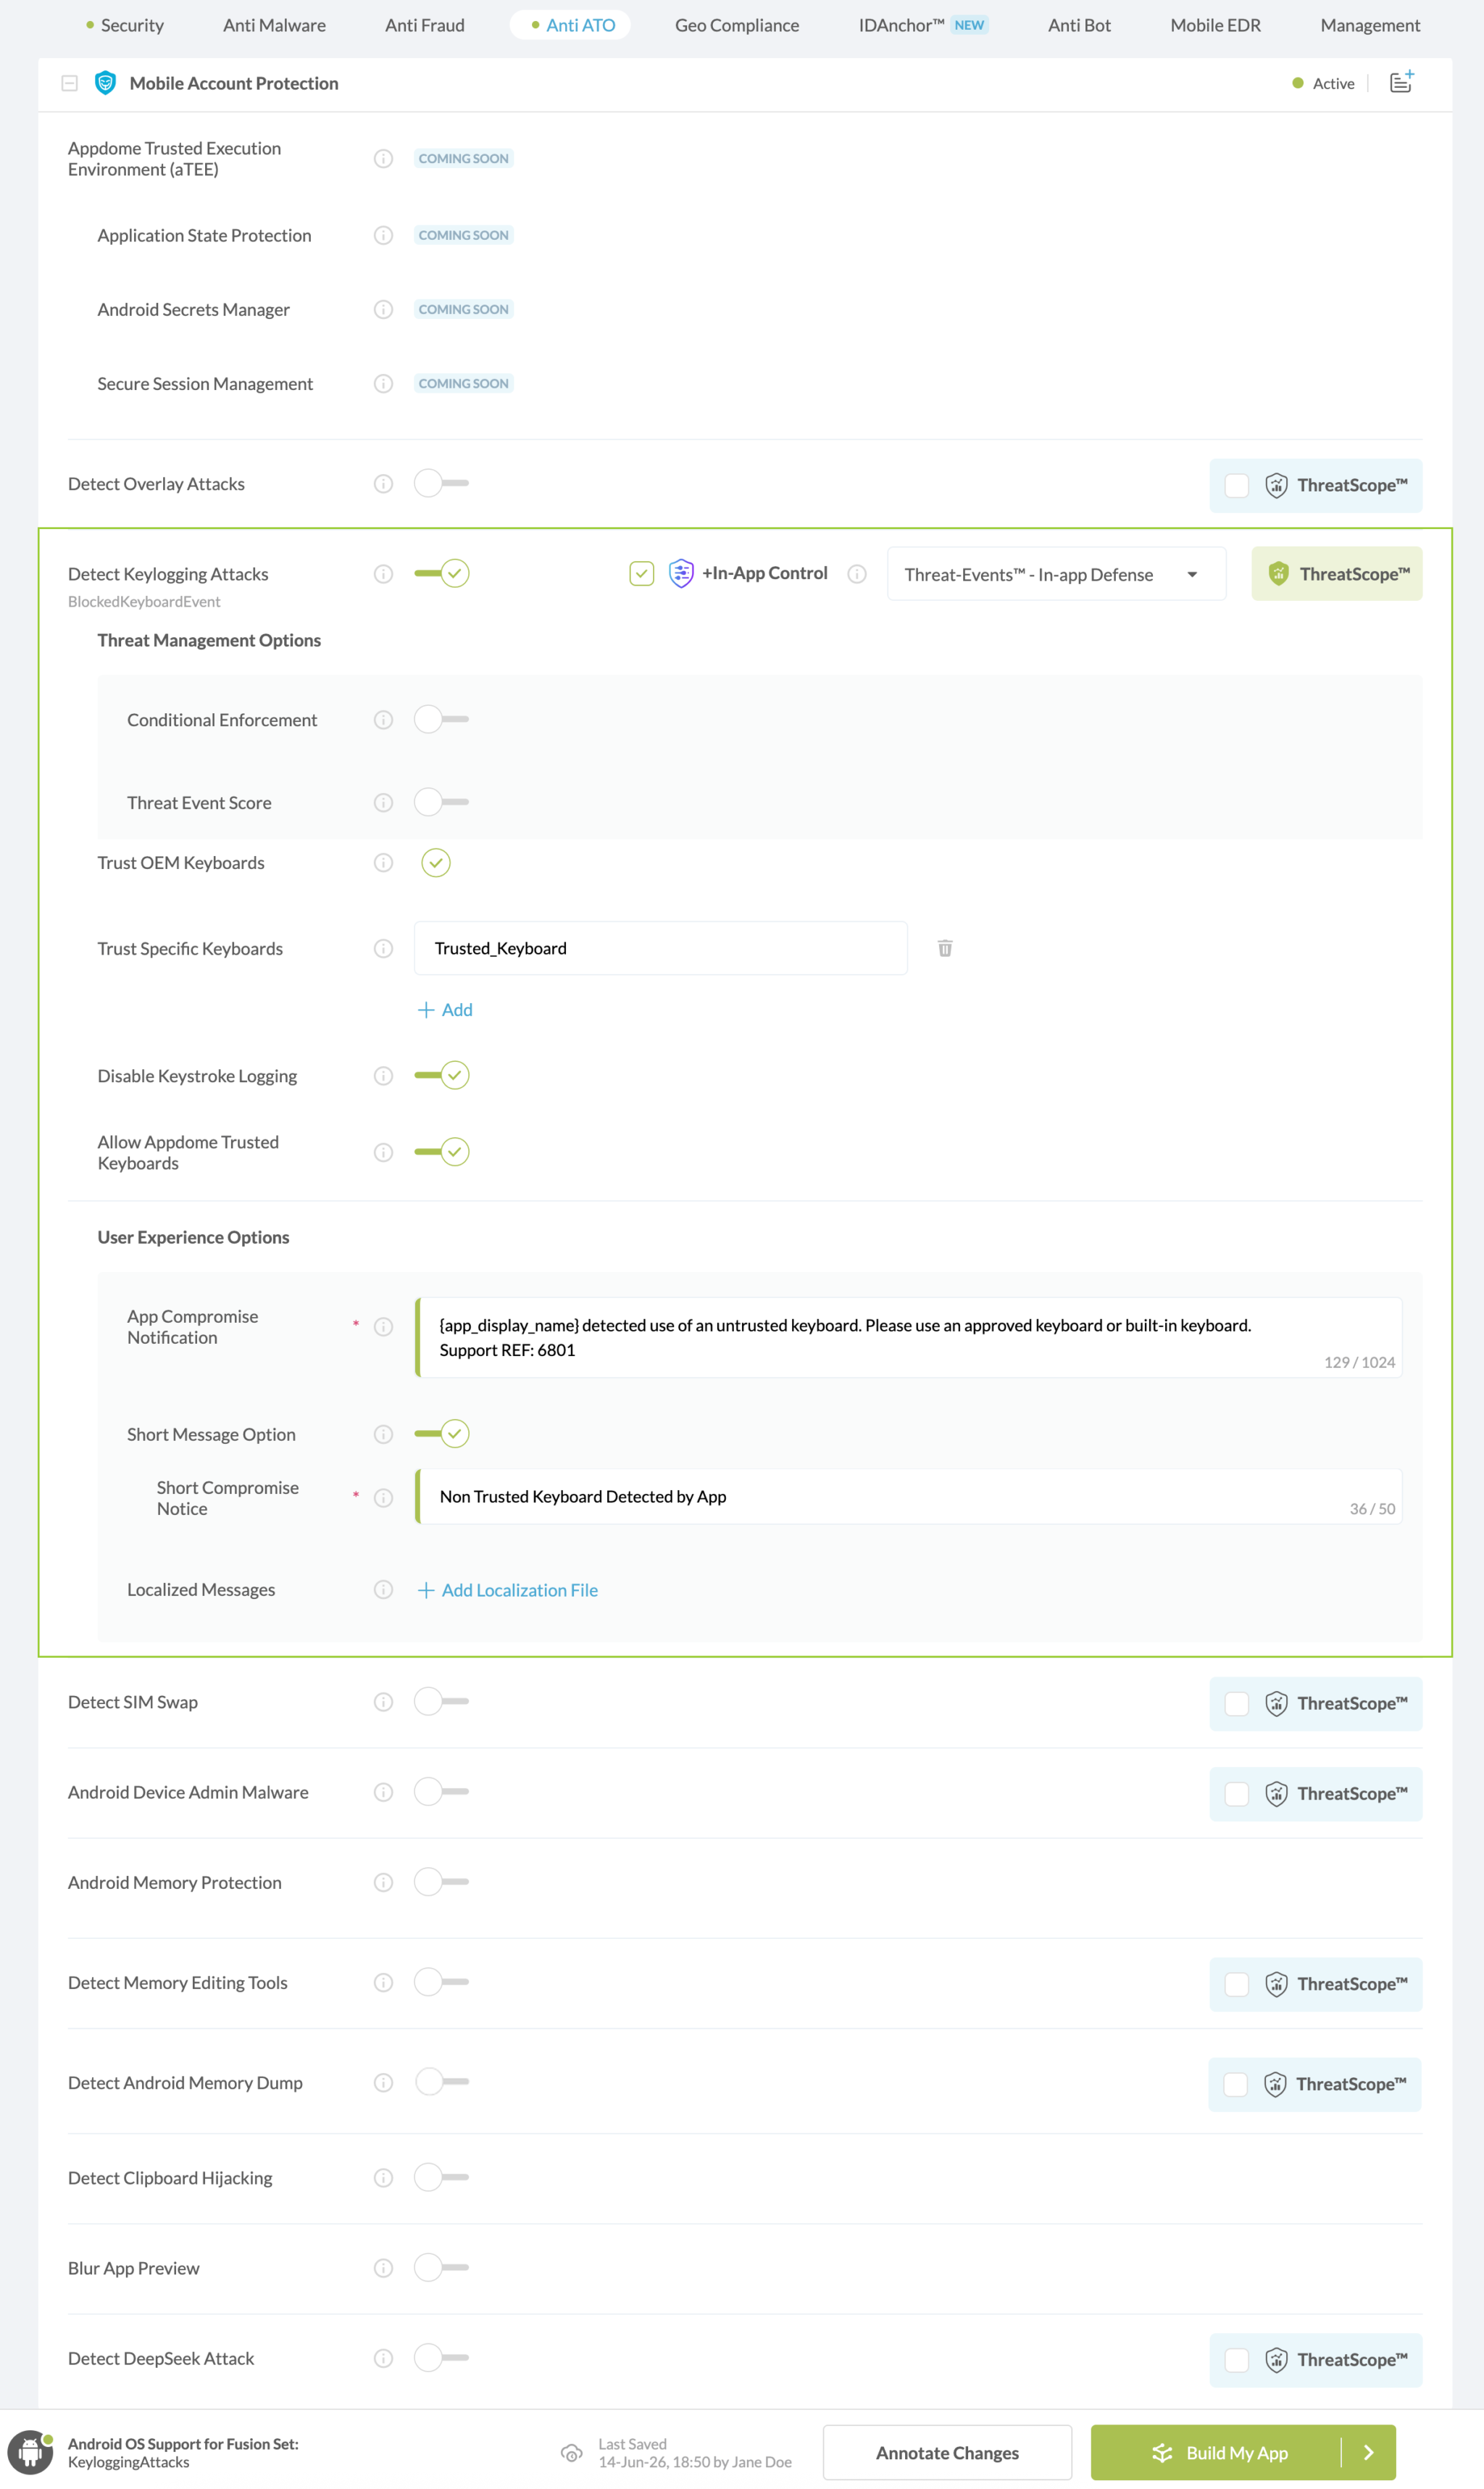Show info for Android Secrets Manager
Screen dimensions: 1484x2489
383,309
